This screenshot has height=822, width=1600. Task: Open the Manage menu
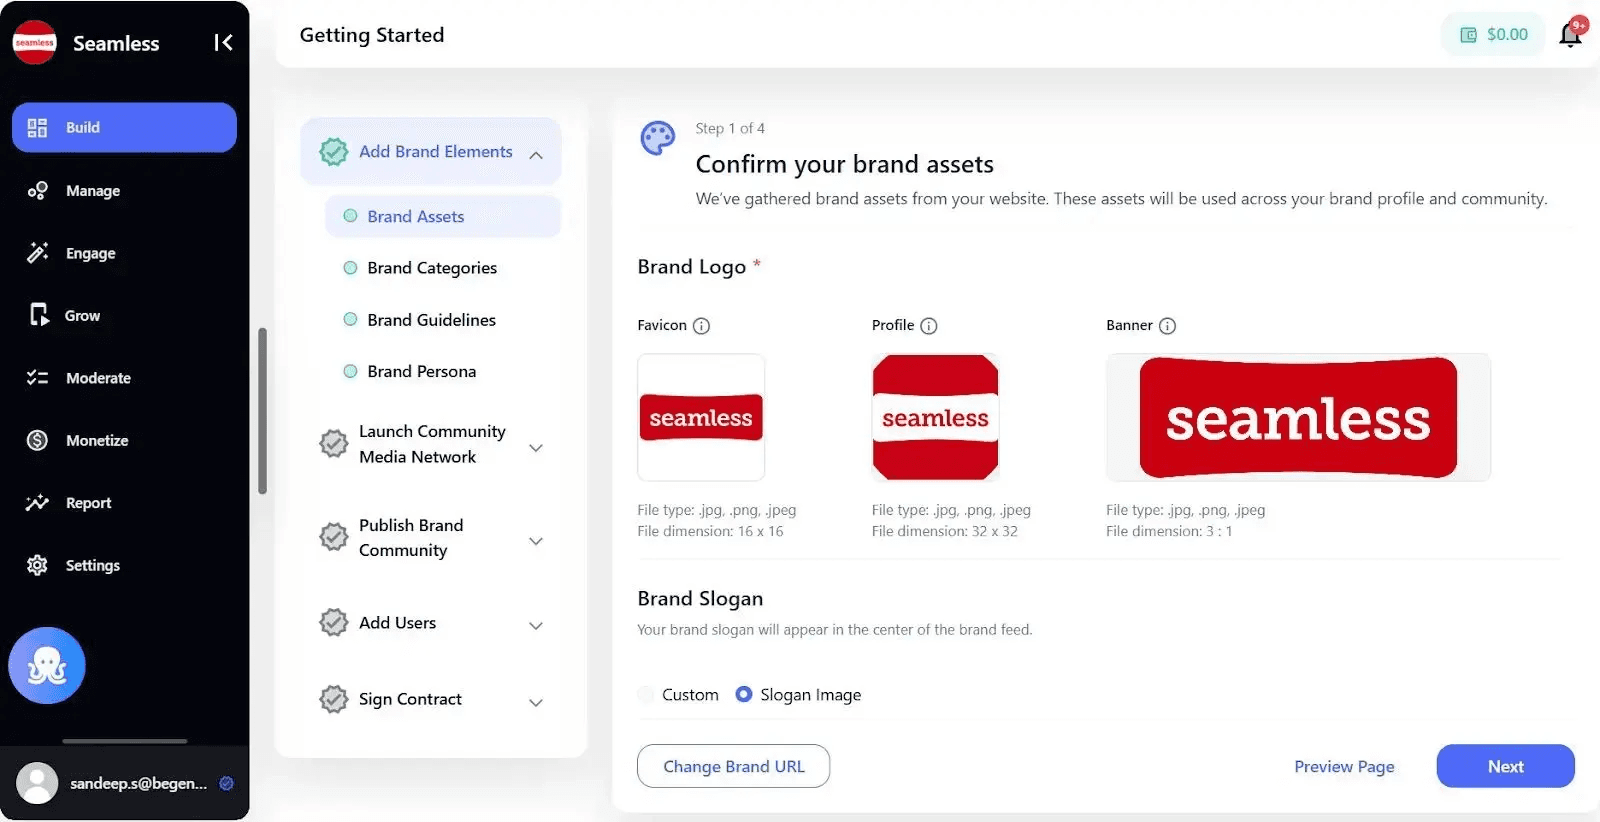92,191
